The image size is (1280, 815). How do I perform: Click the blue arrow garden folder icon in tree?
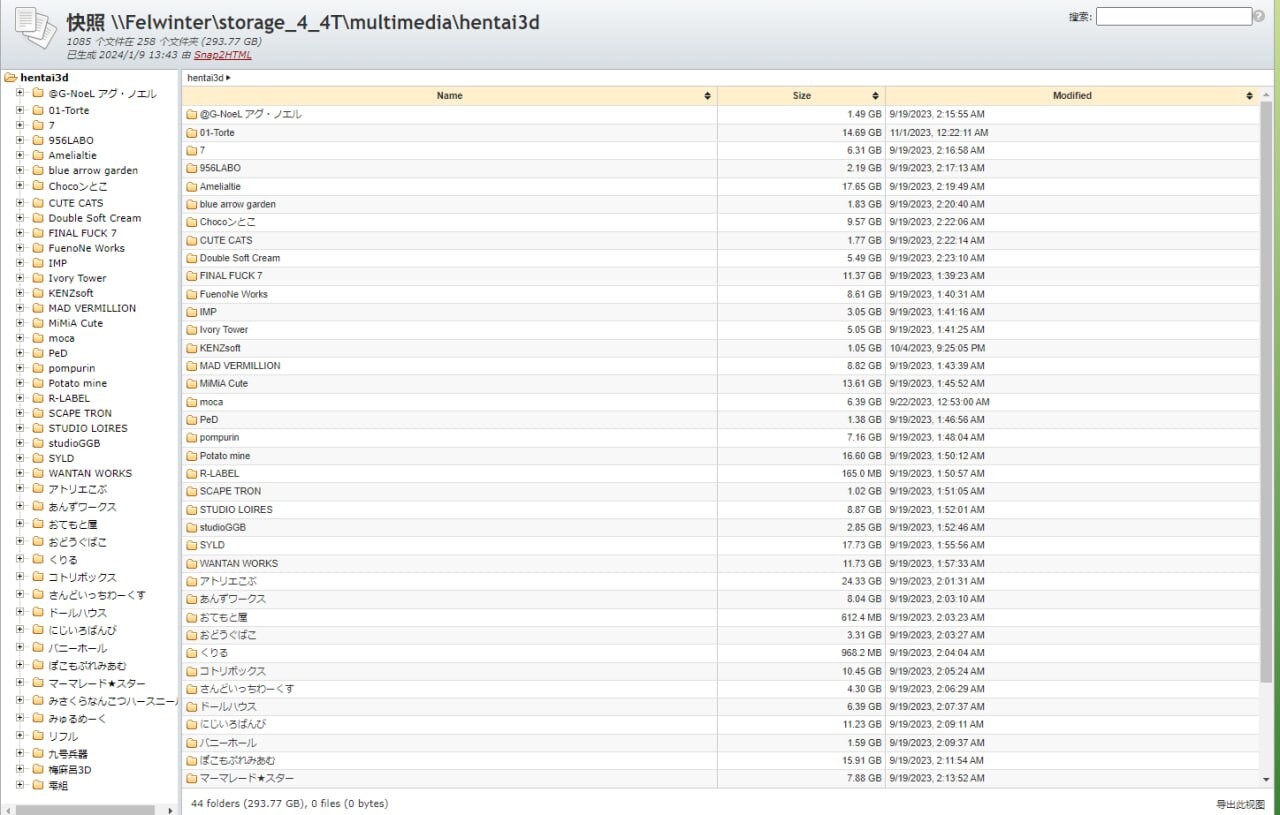click(38, 171)
